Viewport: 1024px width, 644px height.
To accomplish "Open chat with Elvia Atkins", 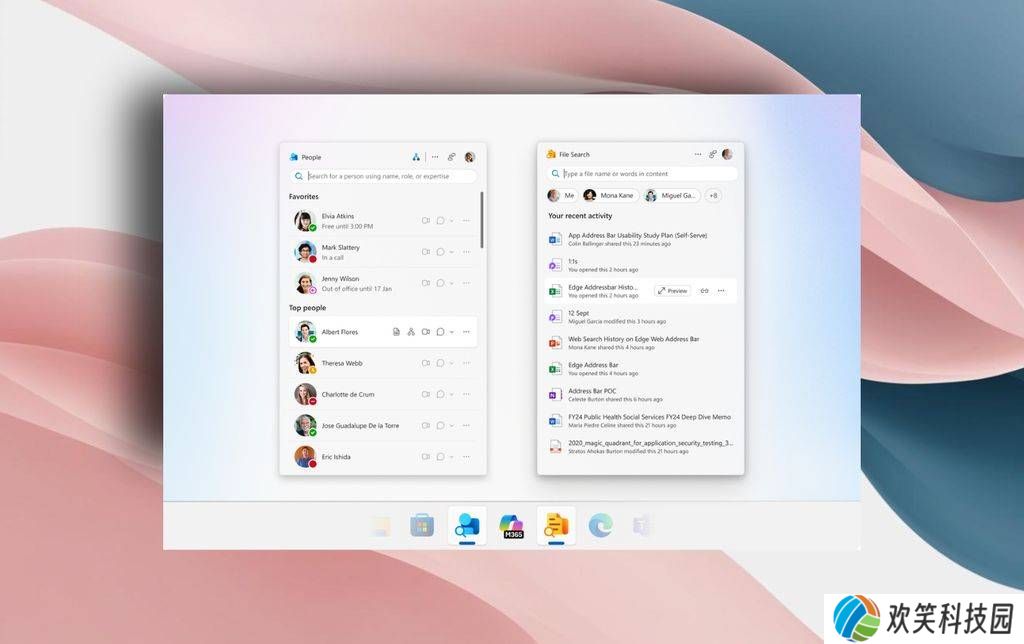I will click(440, 221).
